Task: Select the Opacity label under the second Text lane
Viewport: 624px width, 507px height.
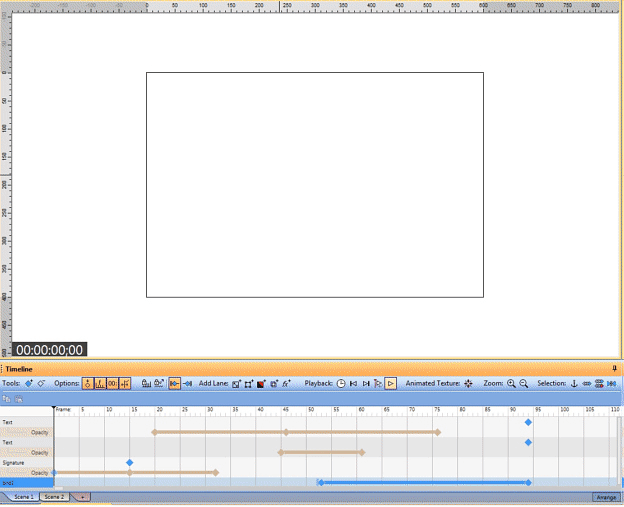Action: point(39,452)
